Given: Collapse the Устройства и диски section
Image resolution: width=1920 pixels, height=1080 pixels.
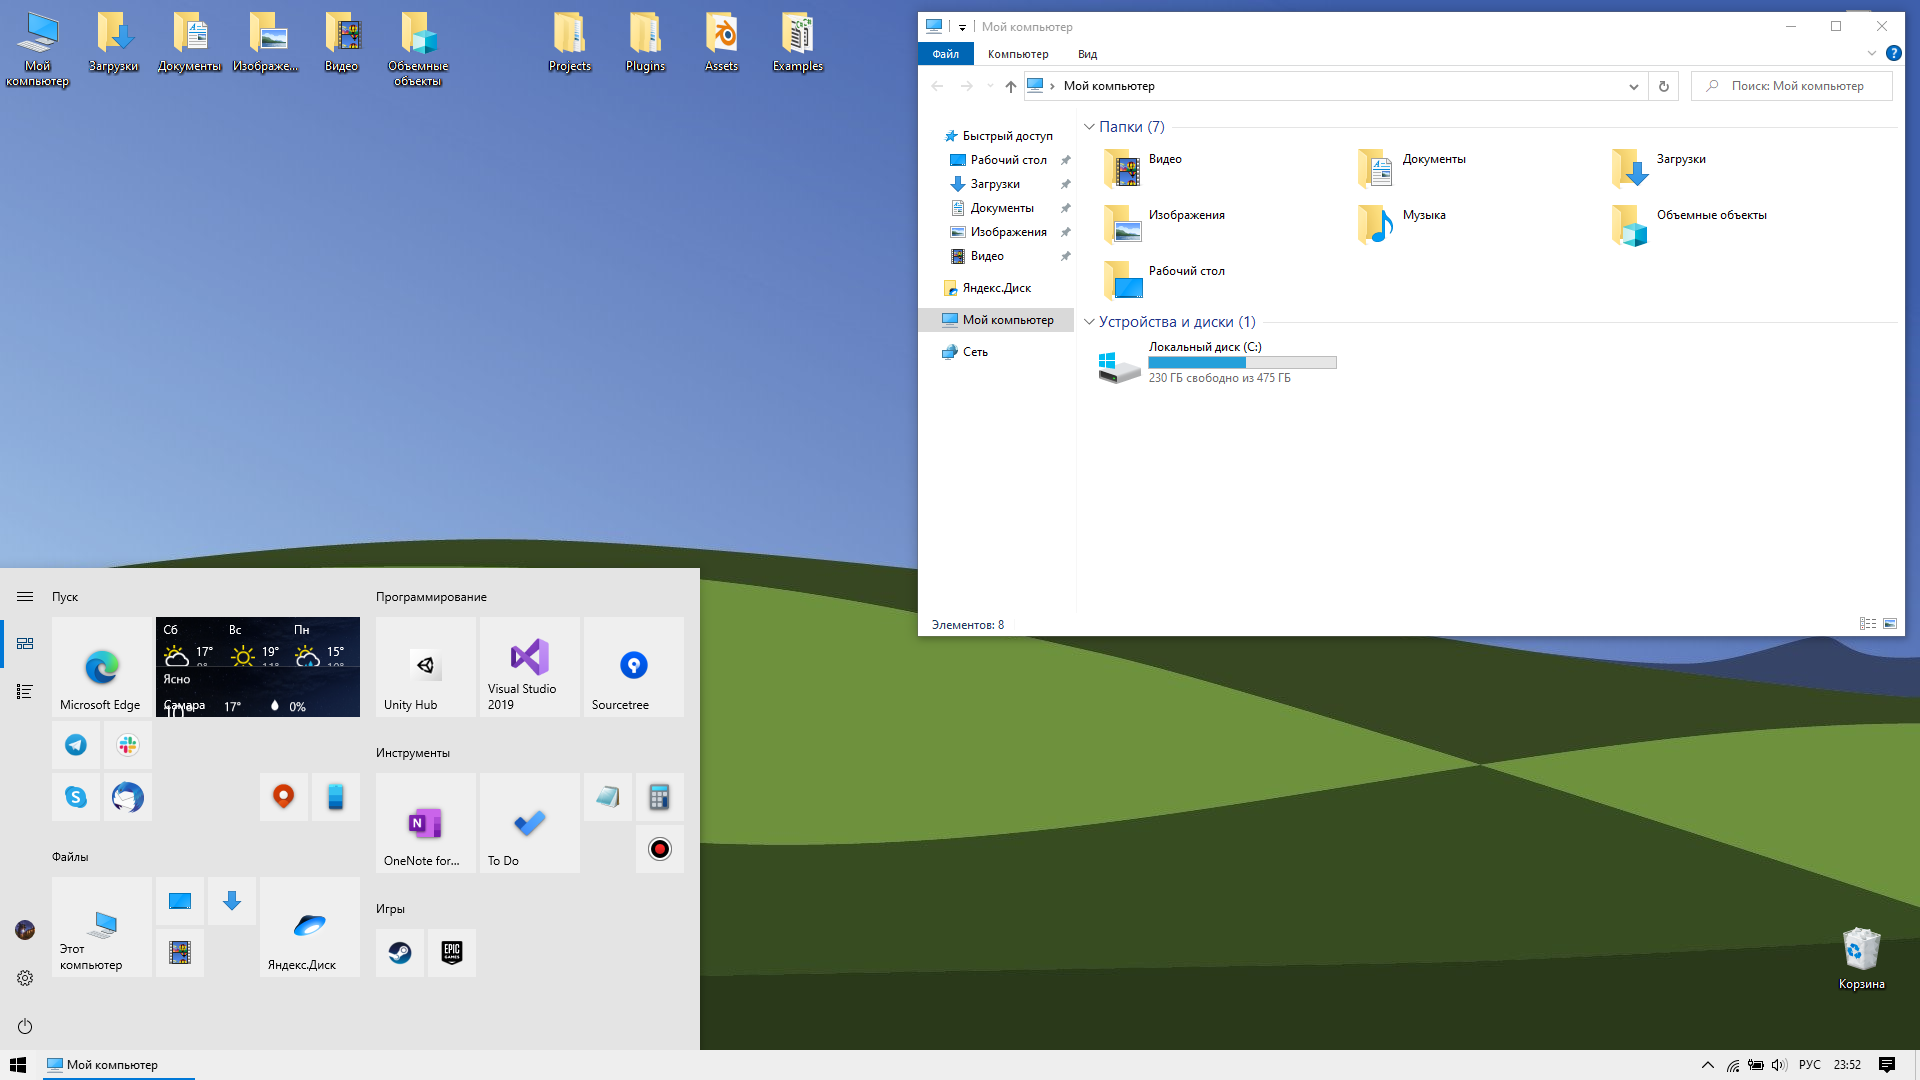Looking at the screenshot, I should click(x=1089, y=322).
